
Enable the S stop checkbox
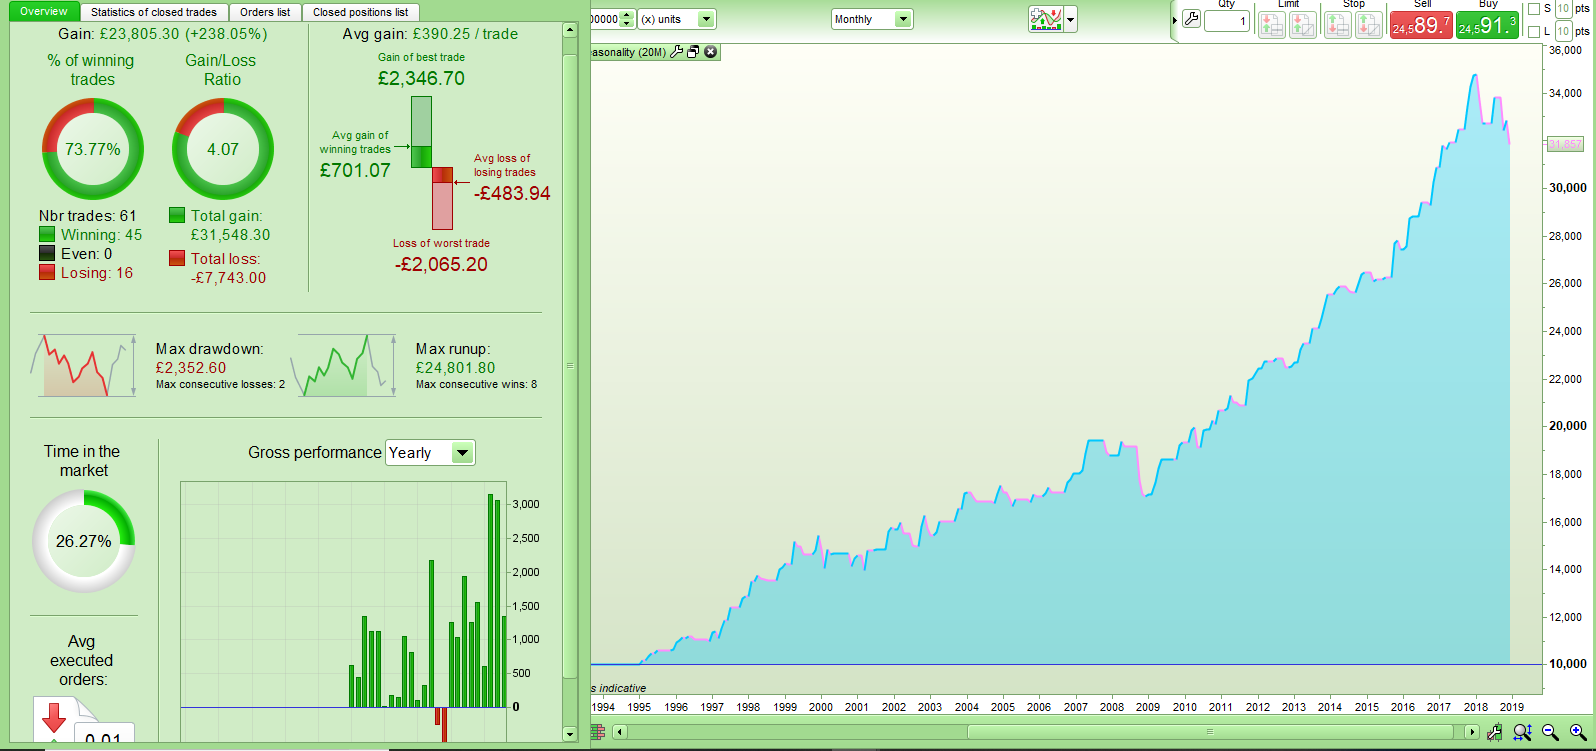pyautogui.click(x=1534, y=9)
